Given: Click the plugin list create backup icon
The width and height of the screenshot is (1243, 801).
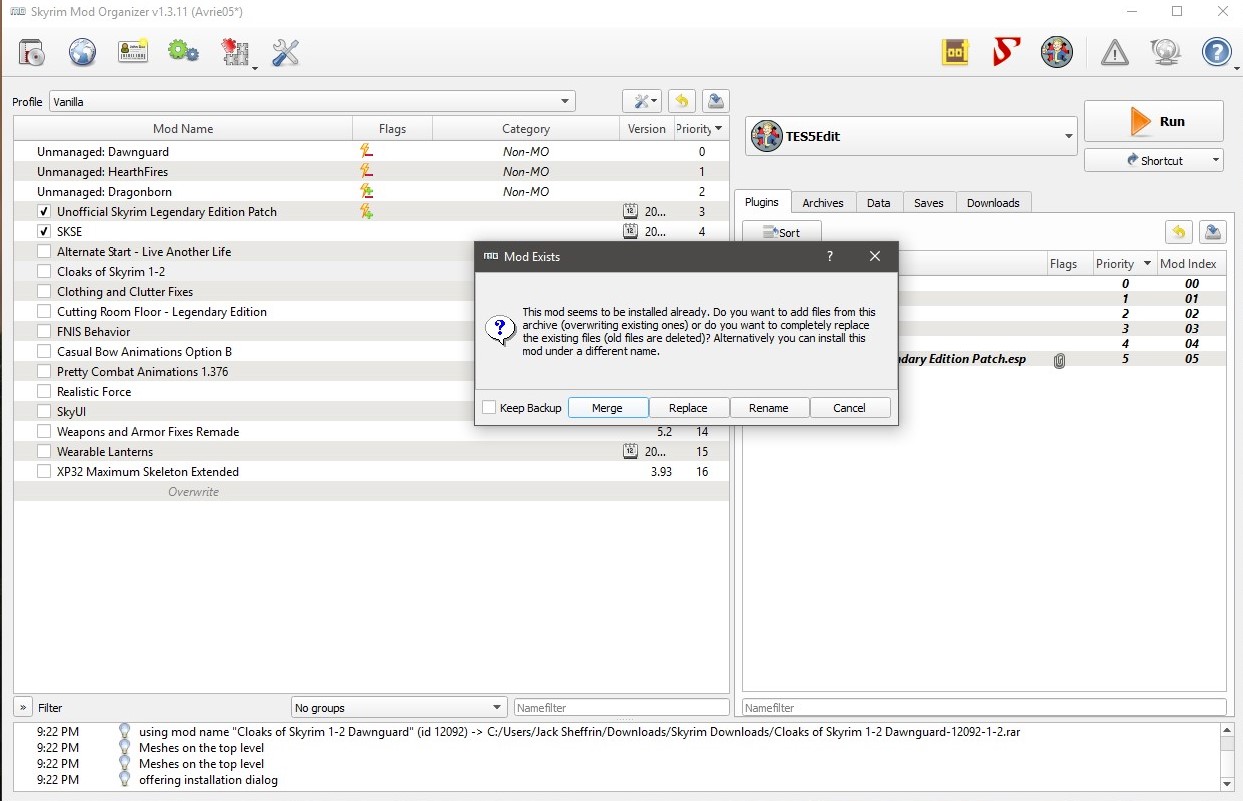Looking at the screenshot, I should pyautogui.click(x=1212, y=232).
